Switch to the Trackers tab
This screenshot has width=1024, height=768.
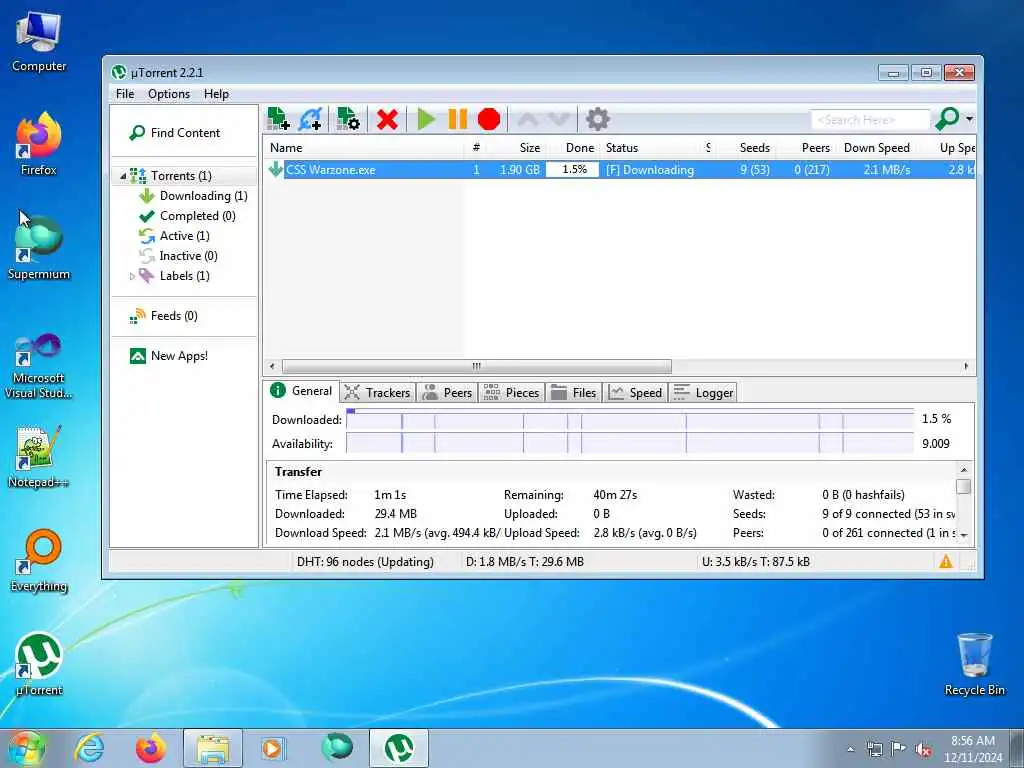(x=377, y=392)
